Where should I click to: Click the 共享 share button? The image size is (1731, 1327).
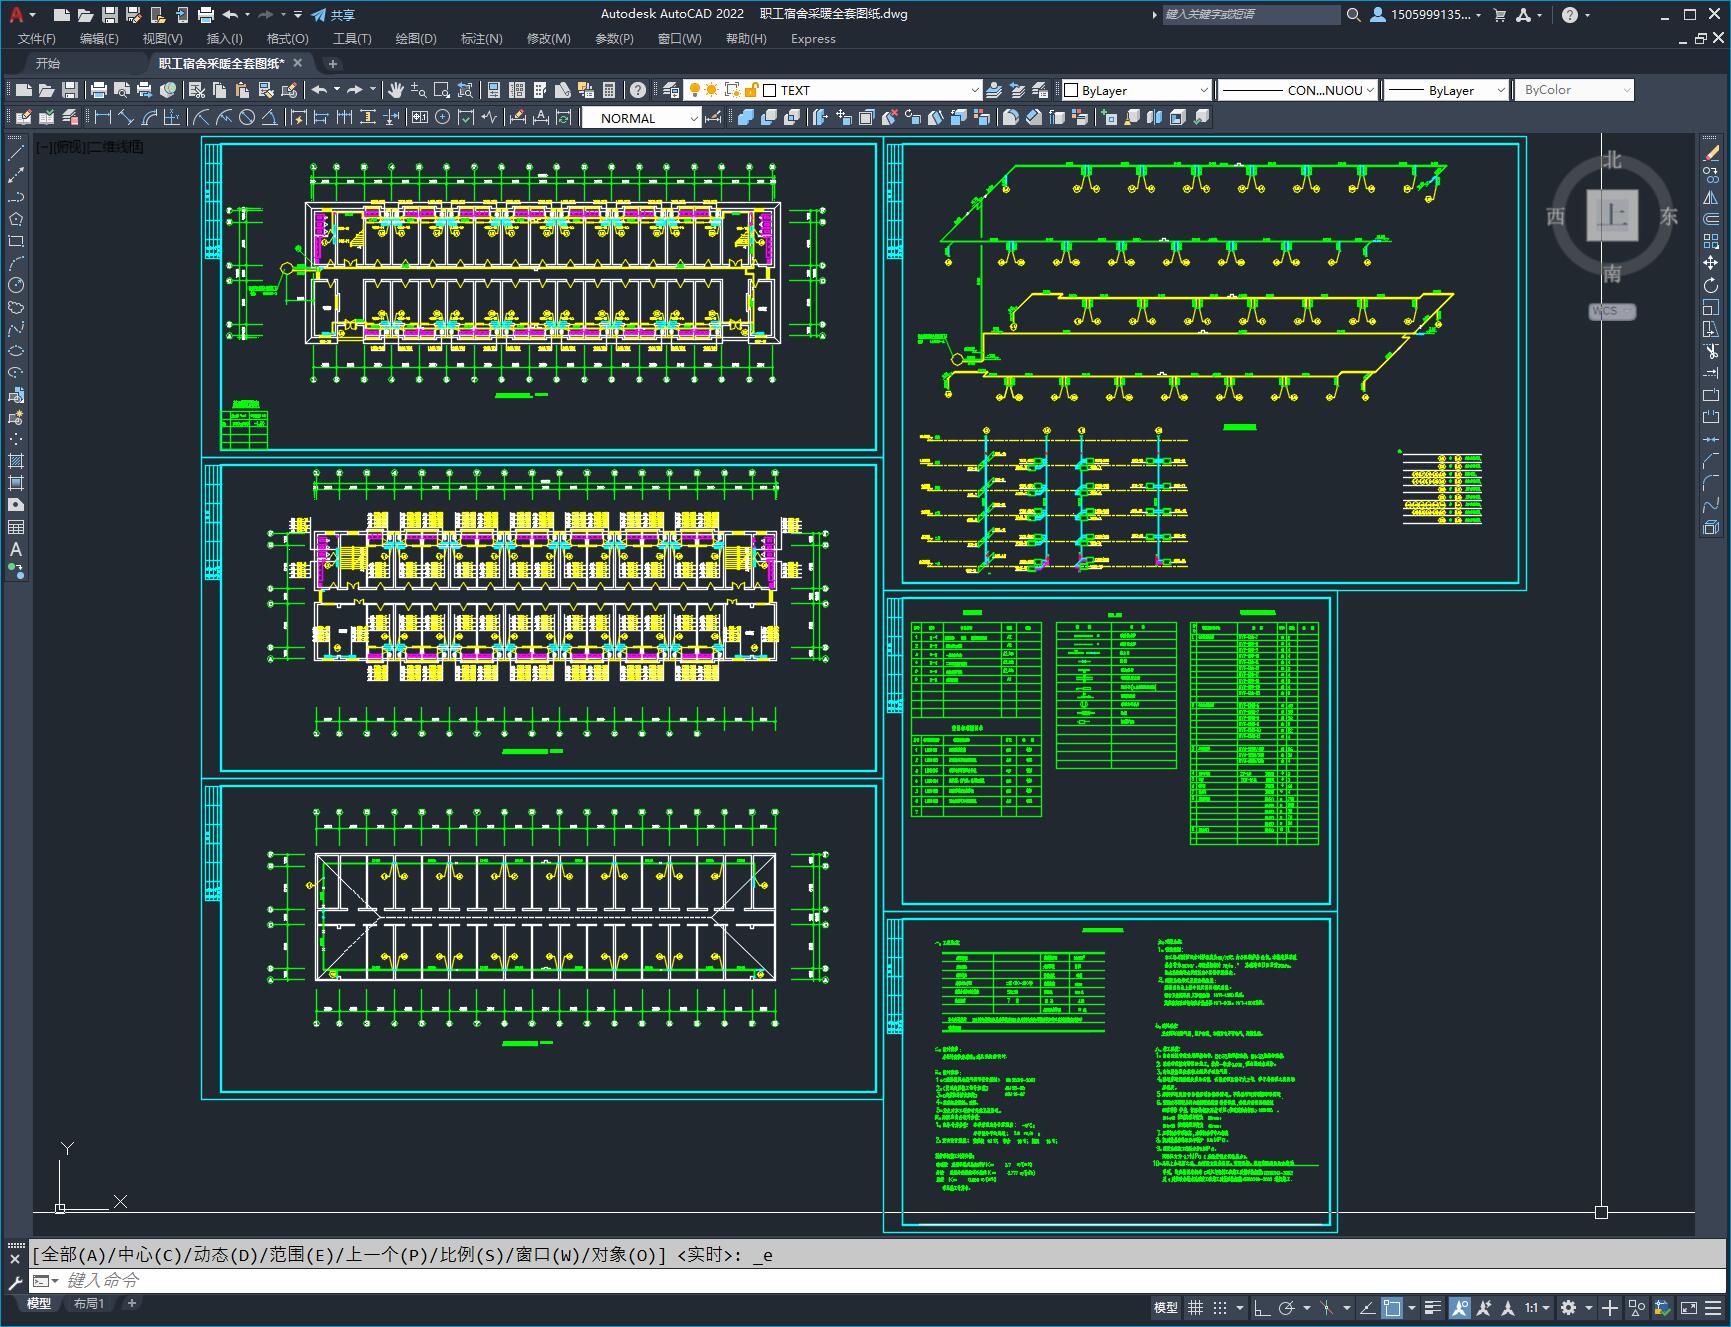pyautogui.click(x=333, y=15)
